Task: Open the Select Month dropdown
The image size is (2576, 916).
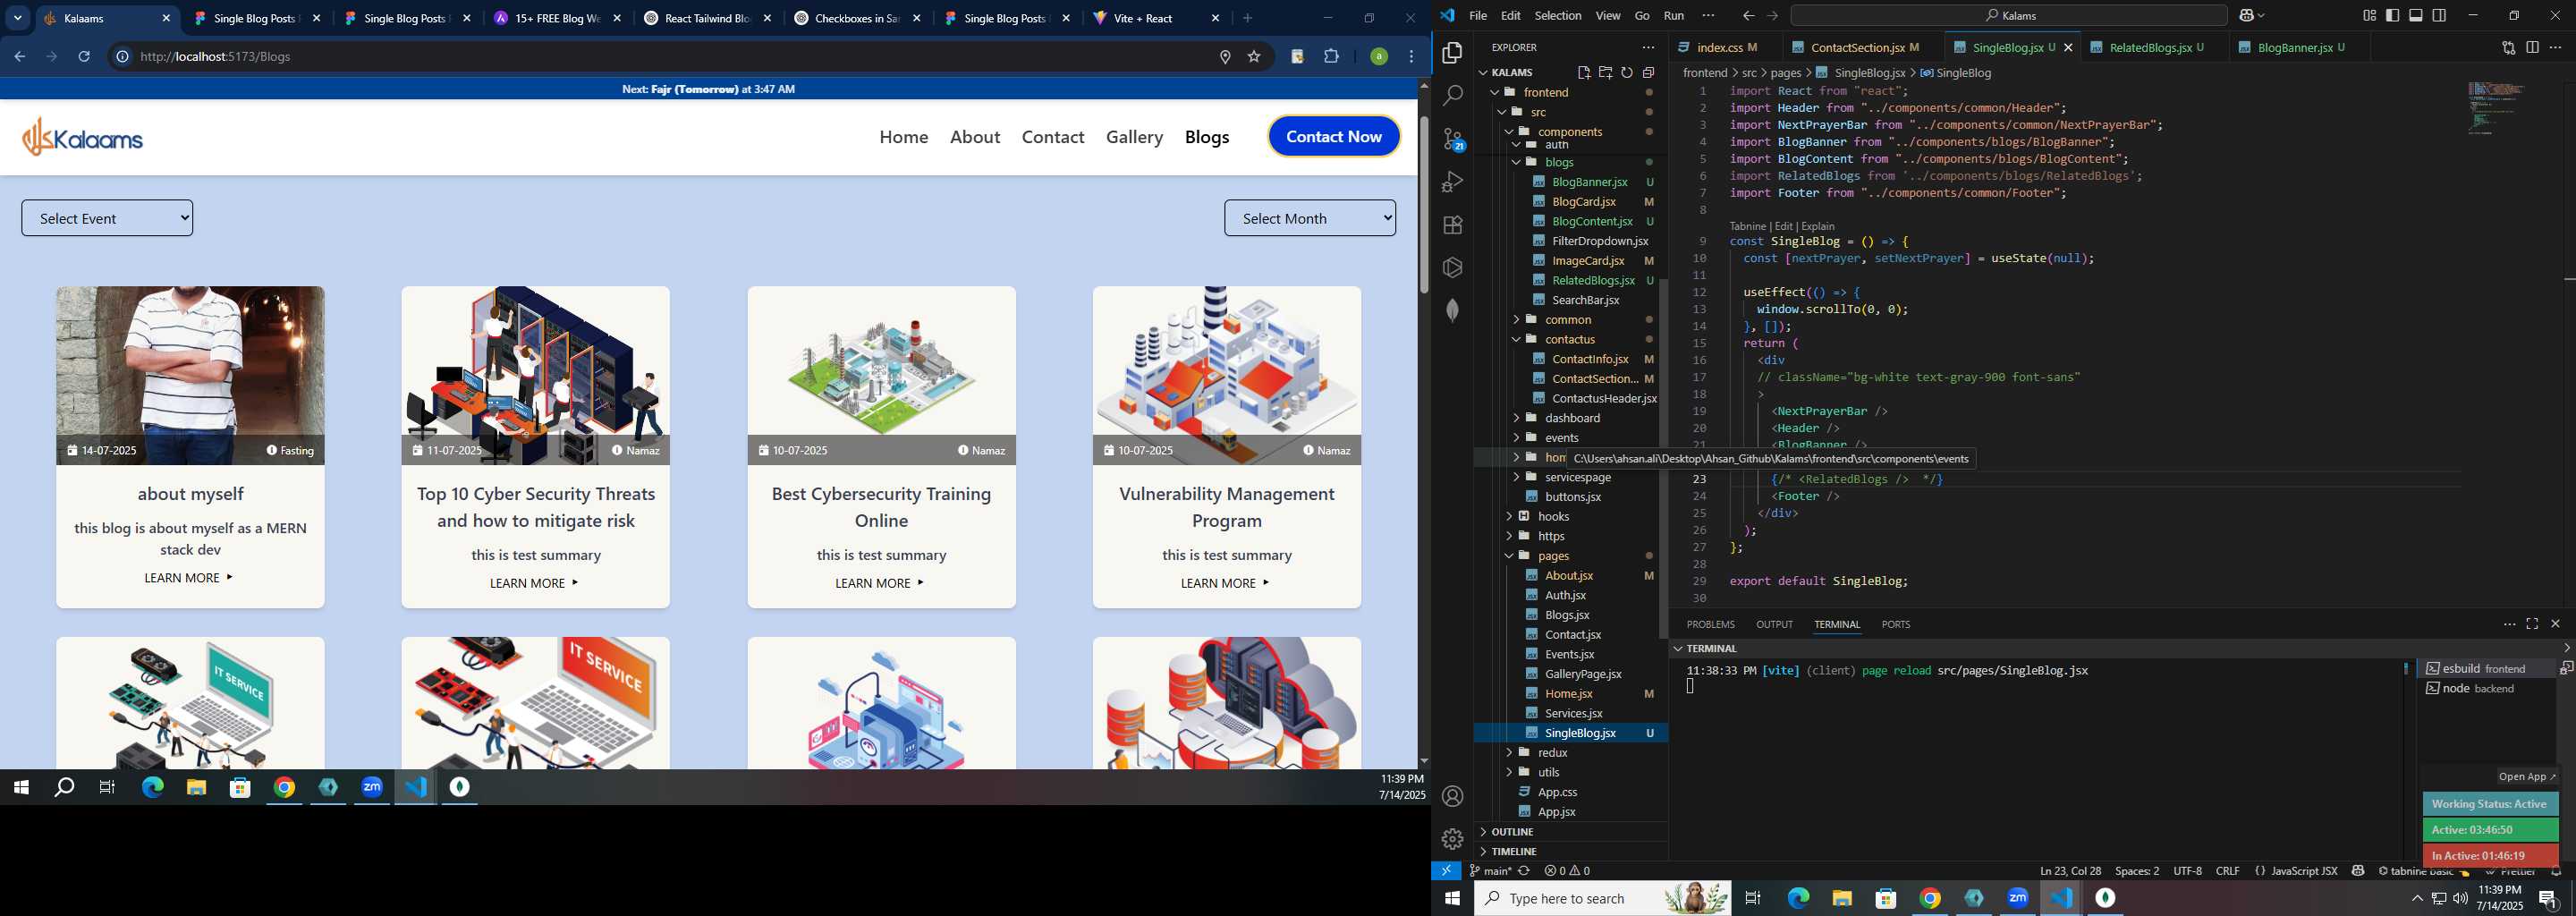Action: pyautogui.click(x=1309, y=218)
